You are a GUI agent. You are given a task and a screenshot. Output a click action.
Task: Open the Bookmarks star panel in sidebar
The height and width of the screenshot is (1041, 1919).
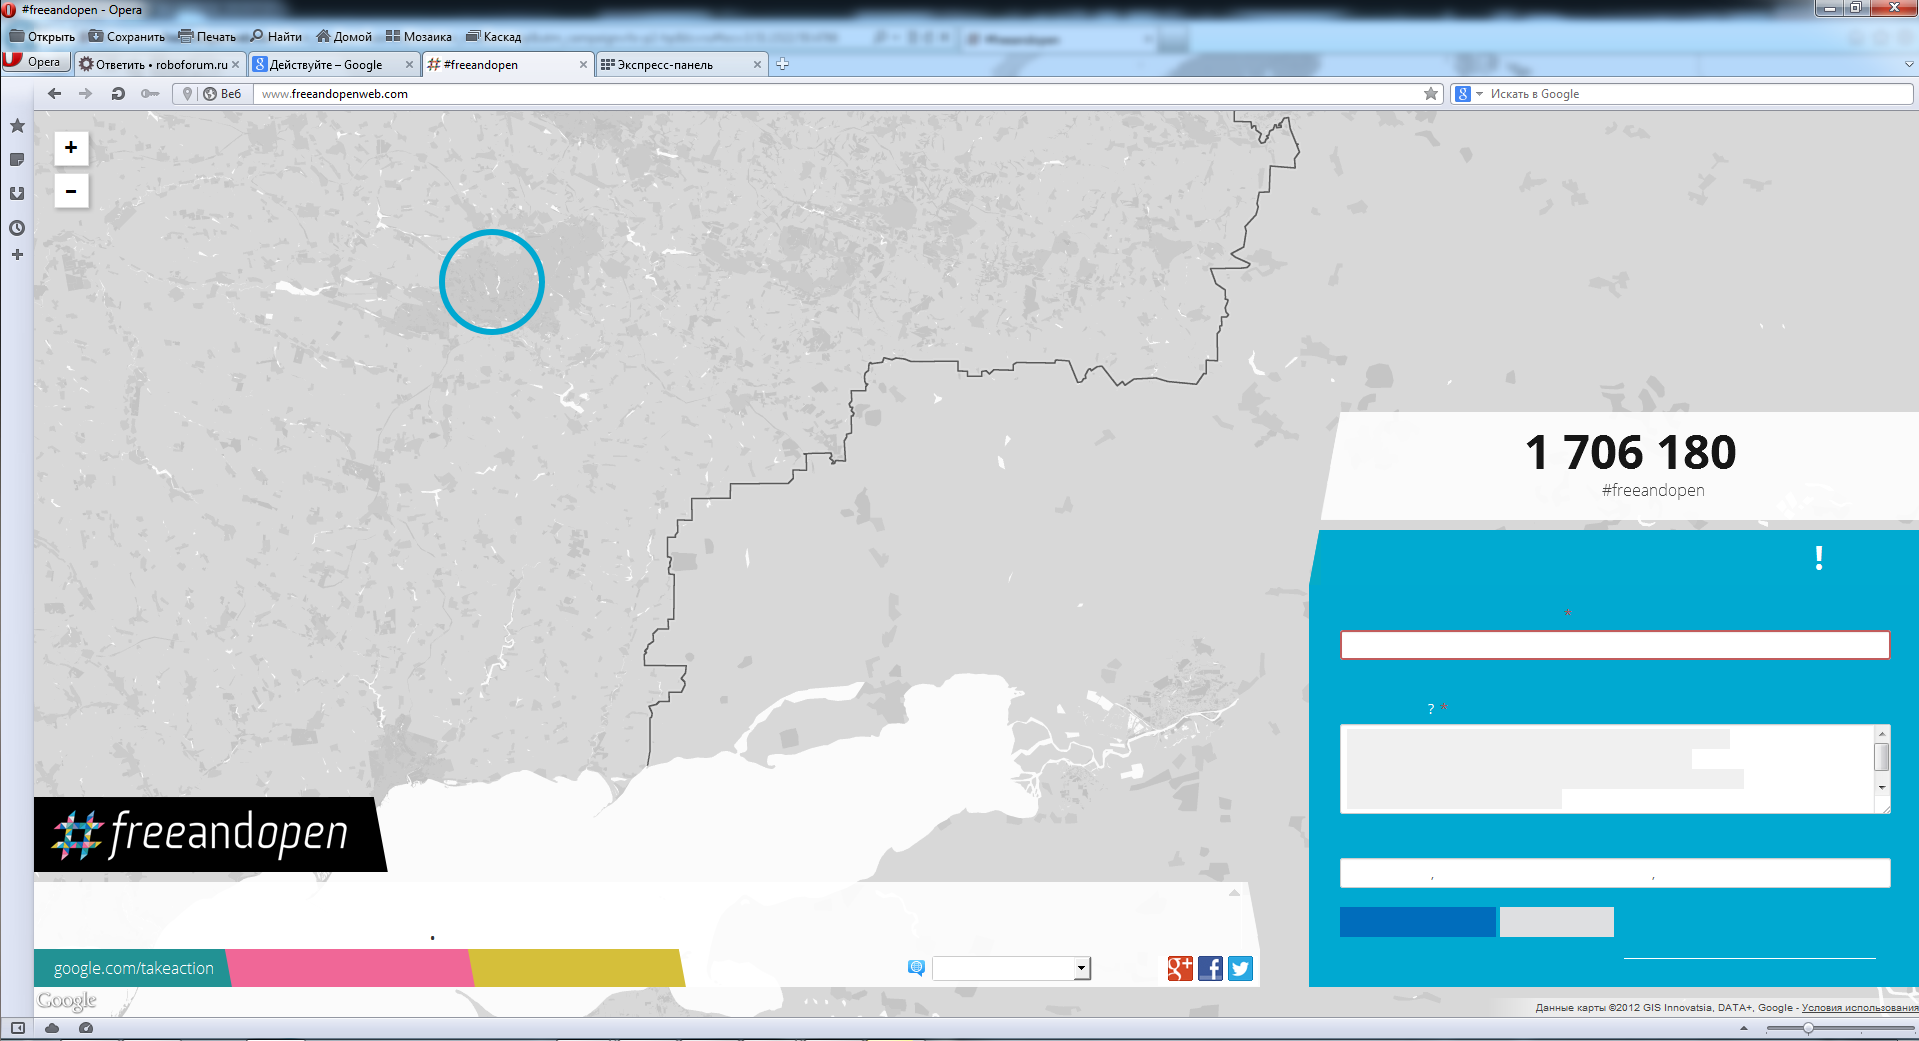17,126
